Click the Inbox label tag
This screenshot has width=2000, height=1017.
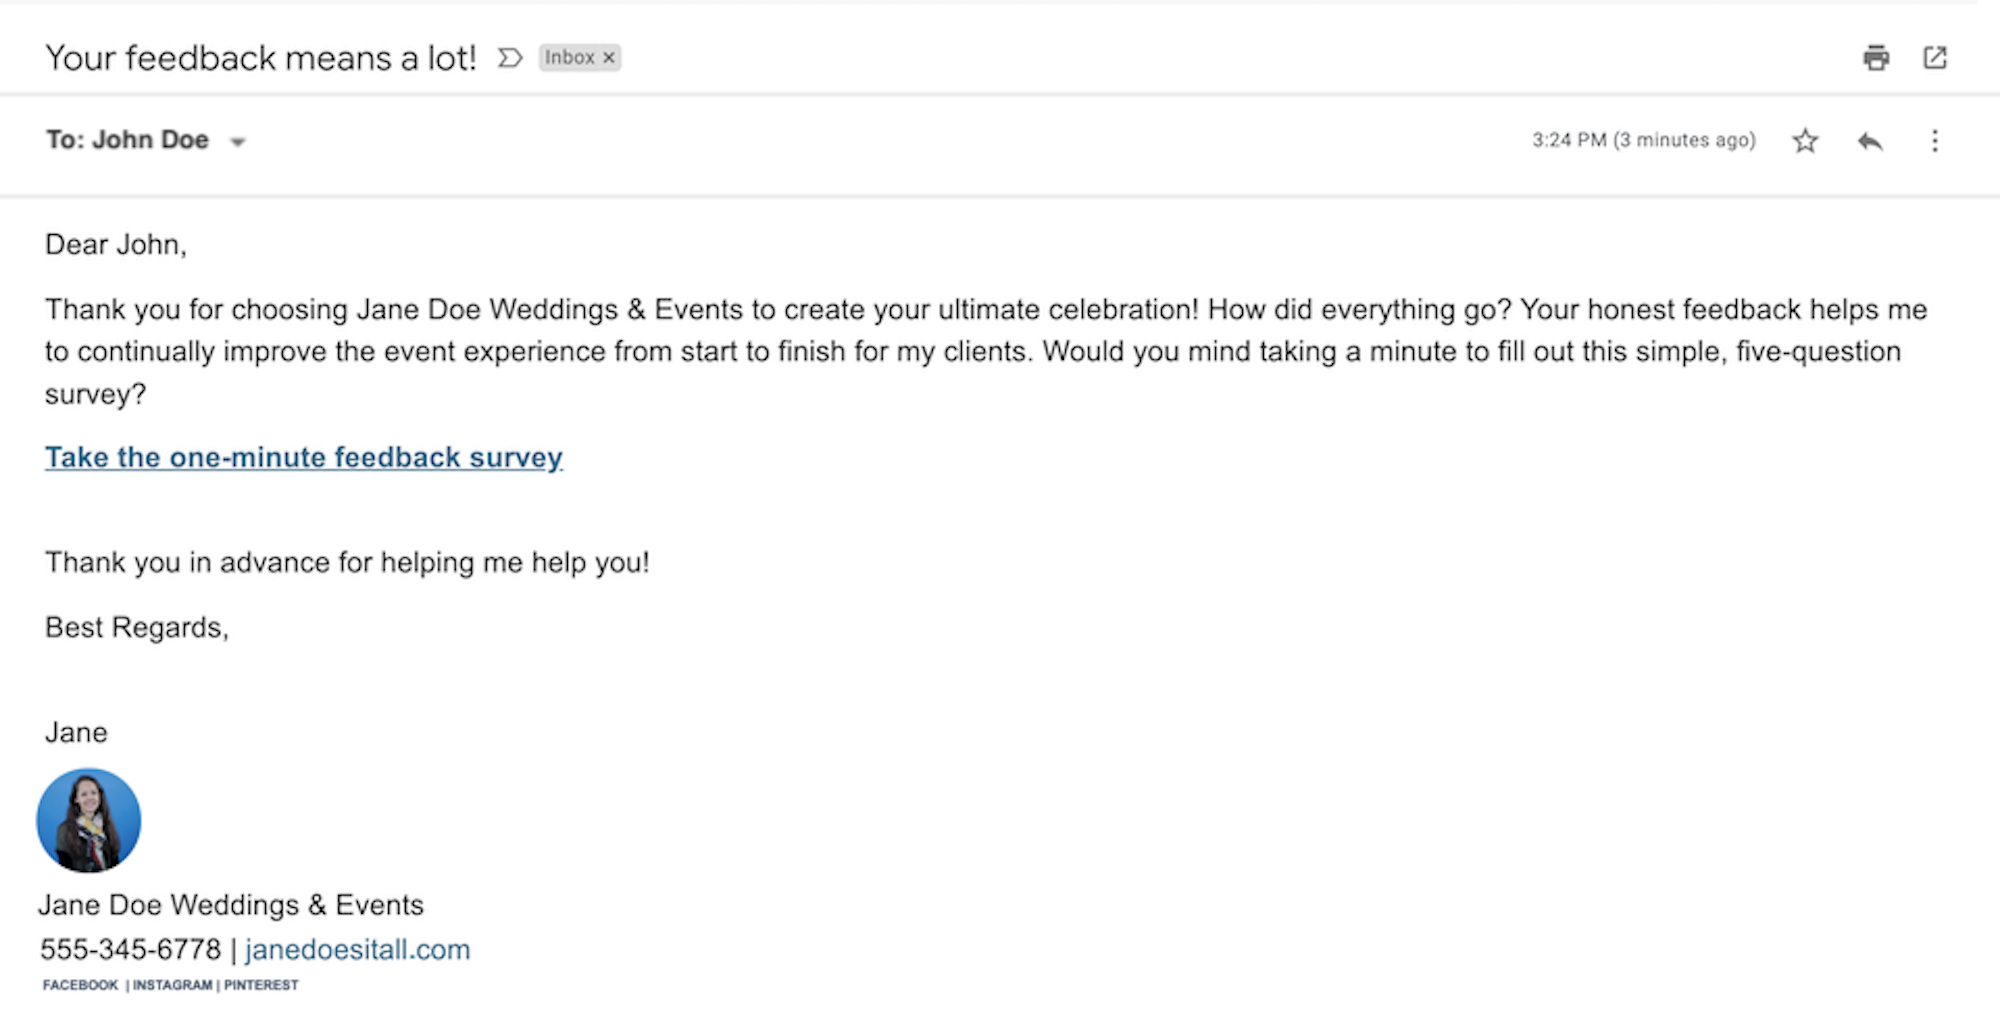click(569, 58)
